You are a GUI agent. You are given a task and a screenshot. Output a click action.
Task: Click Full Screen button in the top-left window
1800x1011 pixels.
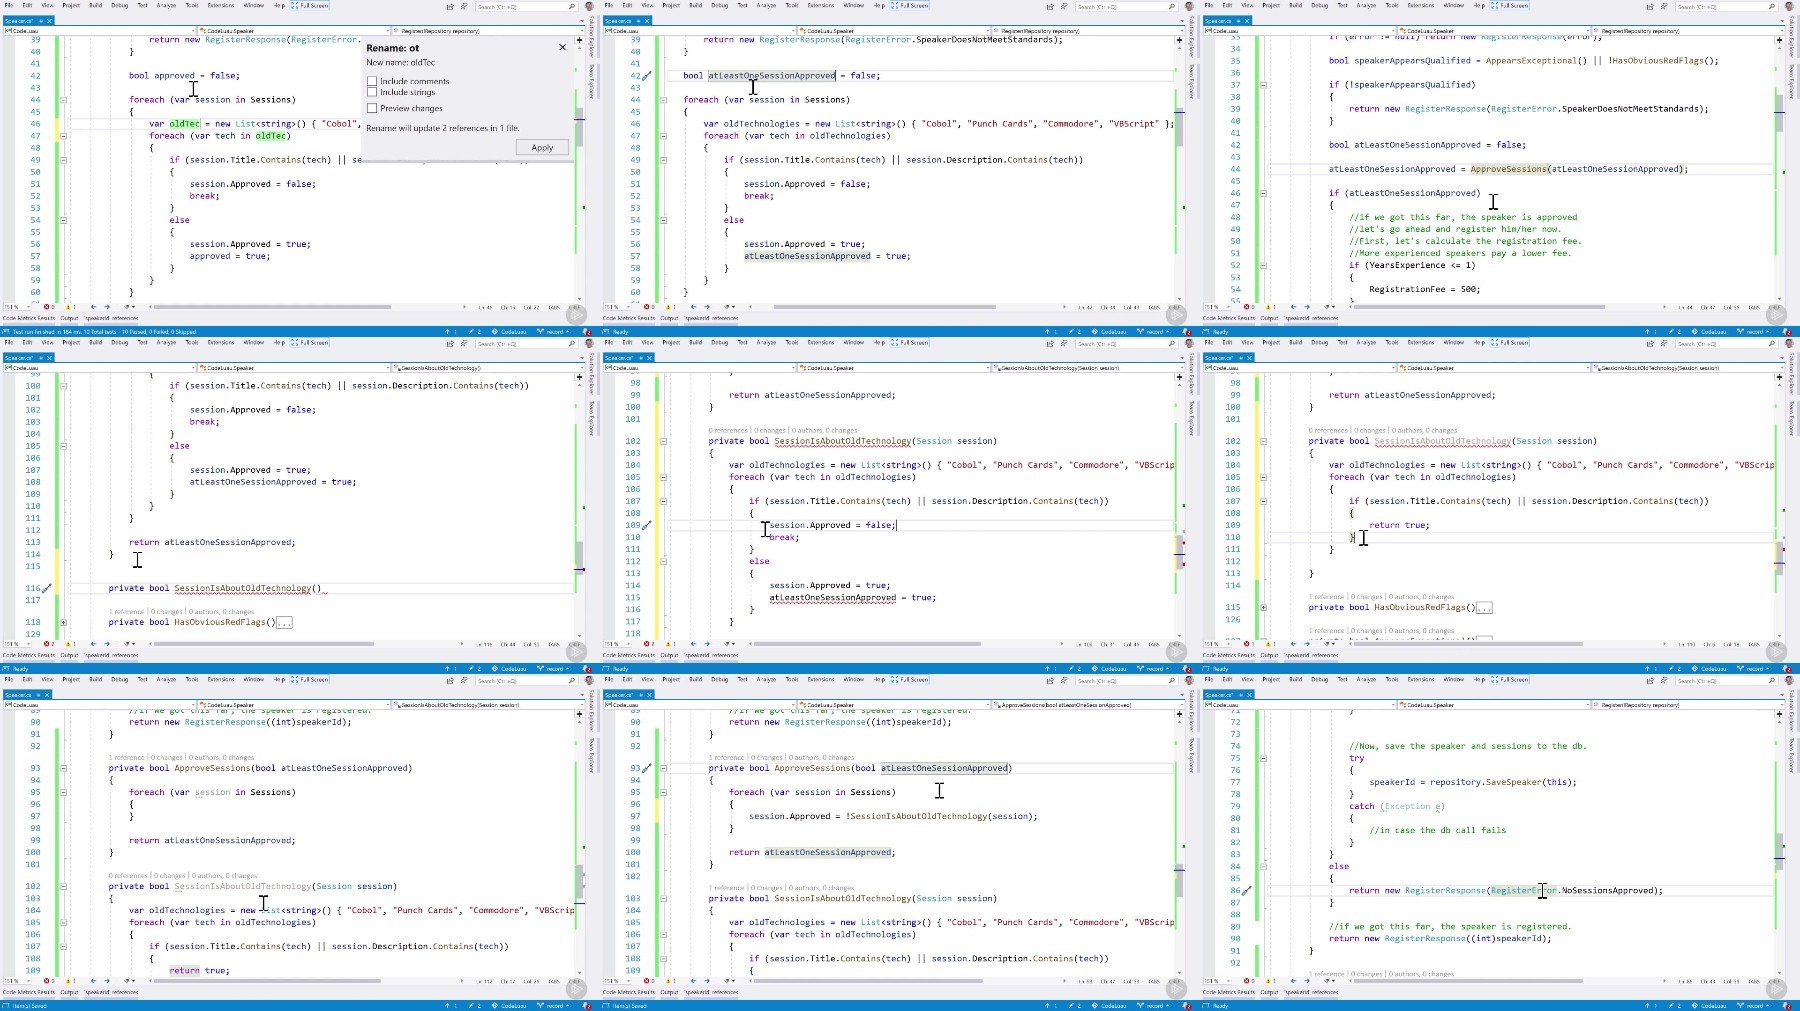pyautogui.click(x=310, y=5)
